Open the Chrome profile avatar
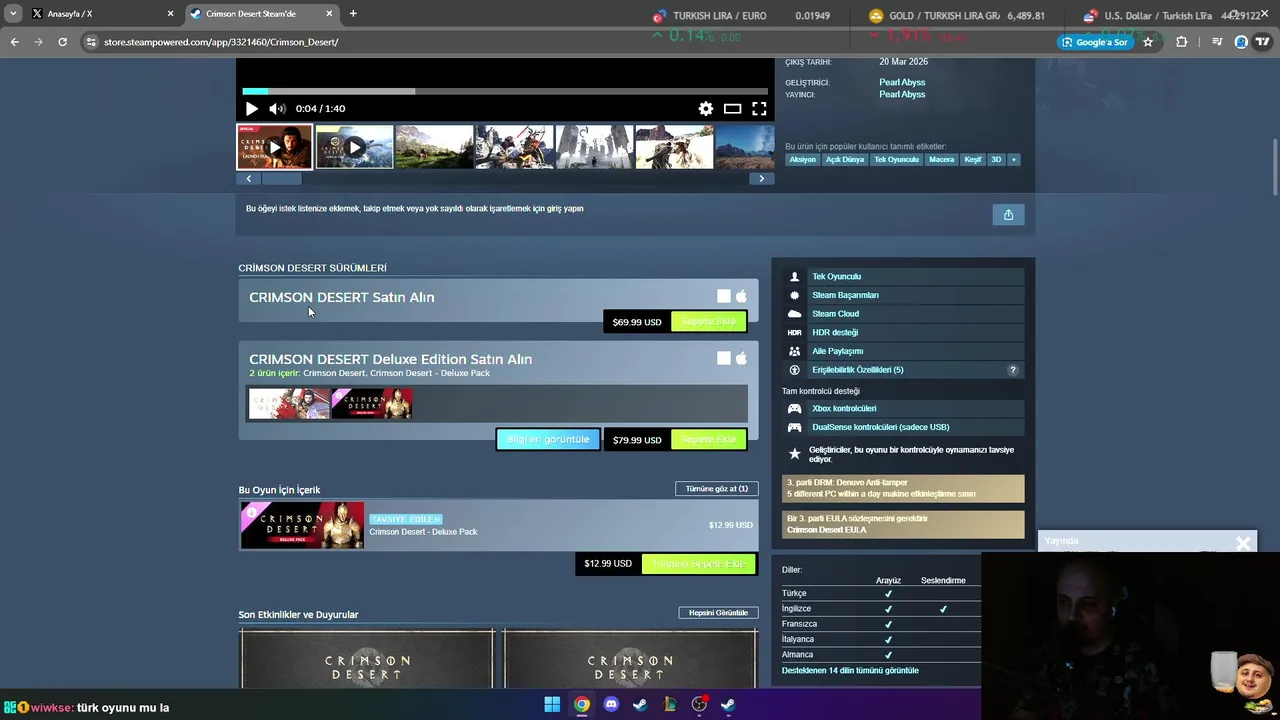1280x720 pixels. coord(1241,42)
